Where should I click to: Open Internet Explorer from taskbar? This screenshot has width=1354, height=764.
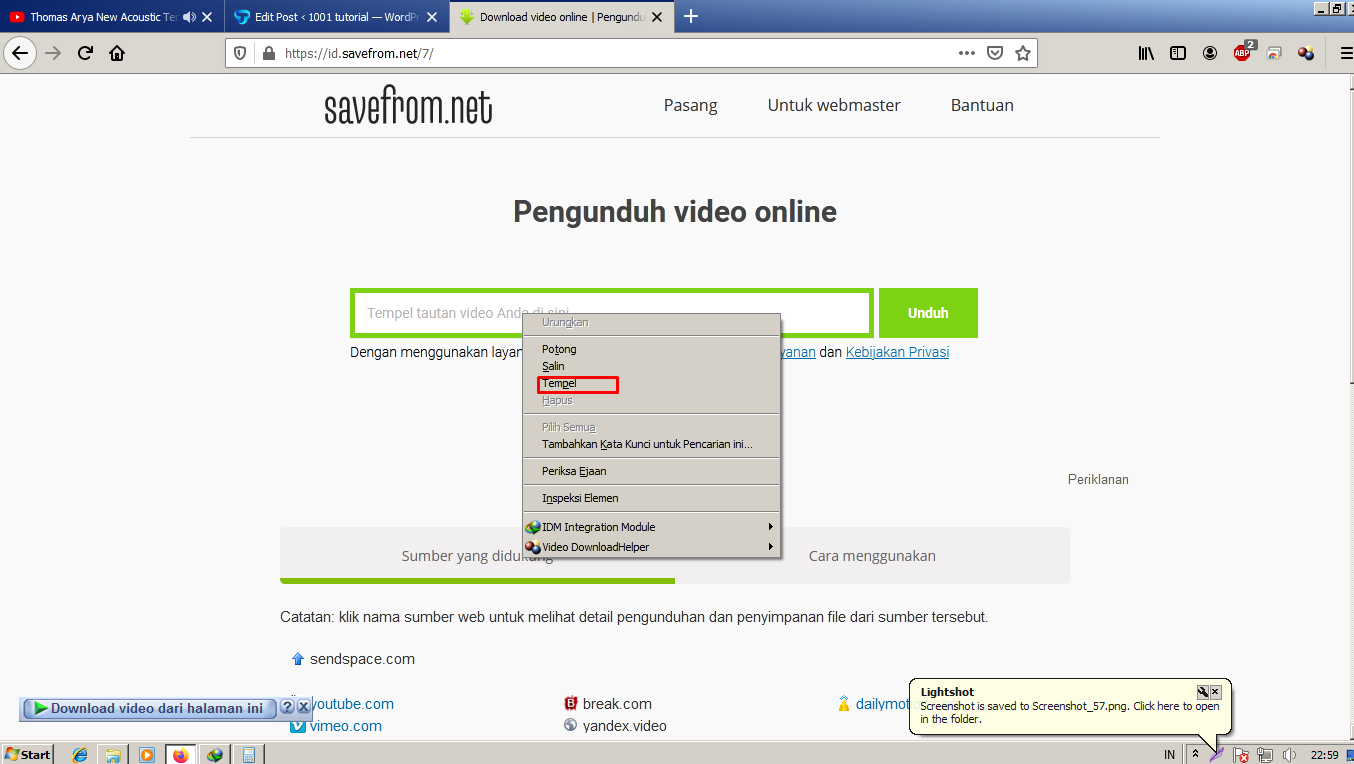coord(80,754)
